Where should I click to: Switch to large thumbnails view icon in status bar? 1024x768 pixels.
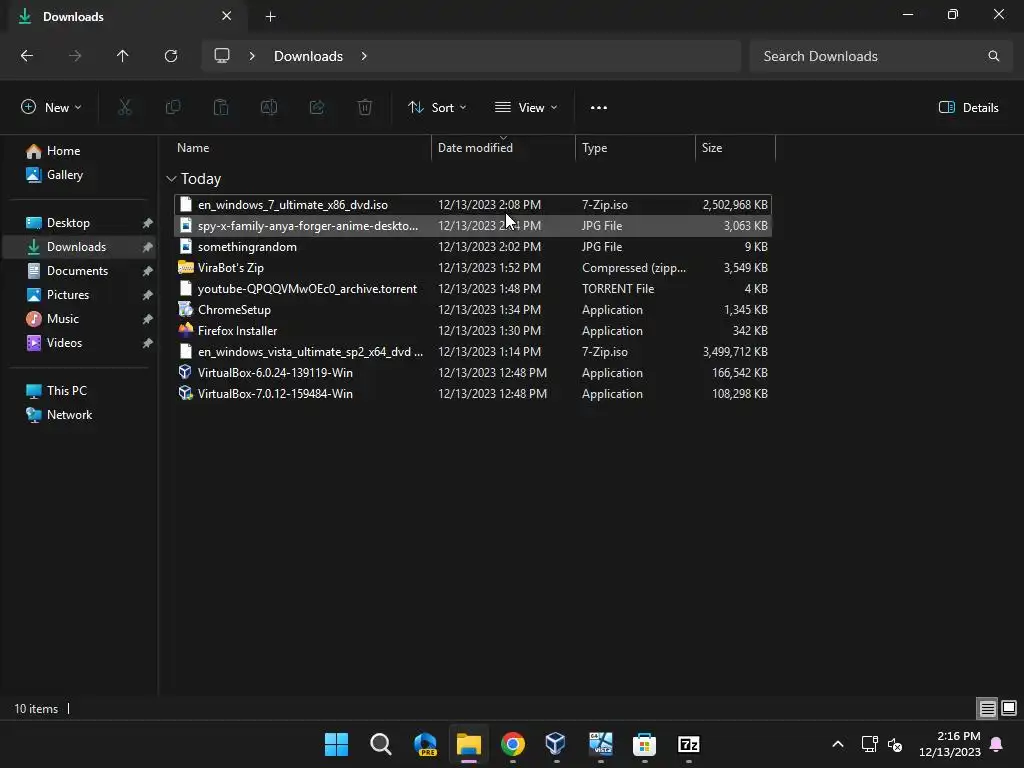tap(1009, 708)
